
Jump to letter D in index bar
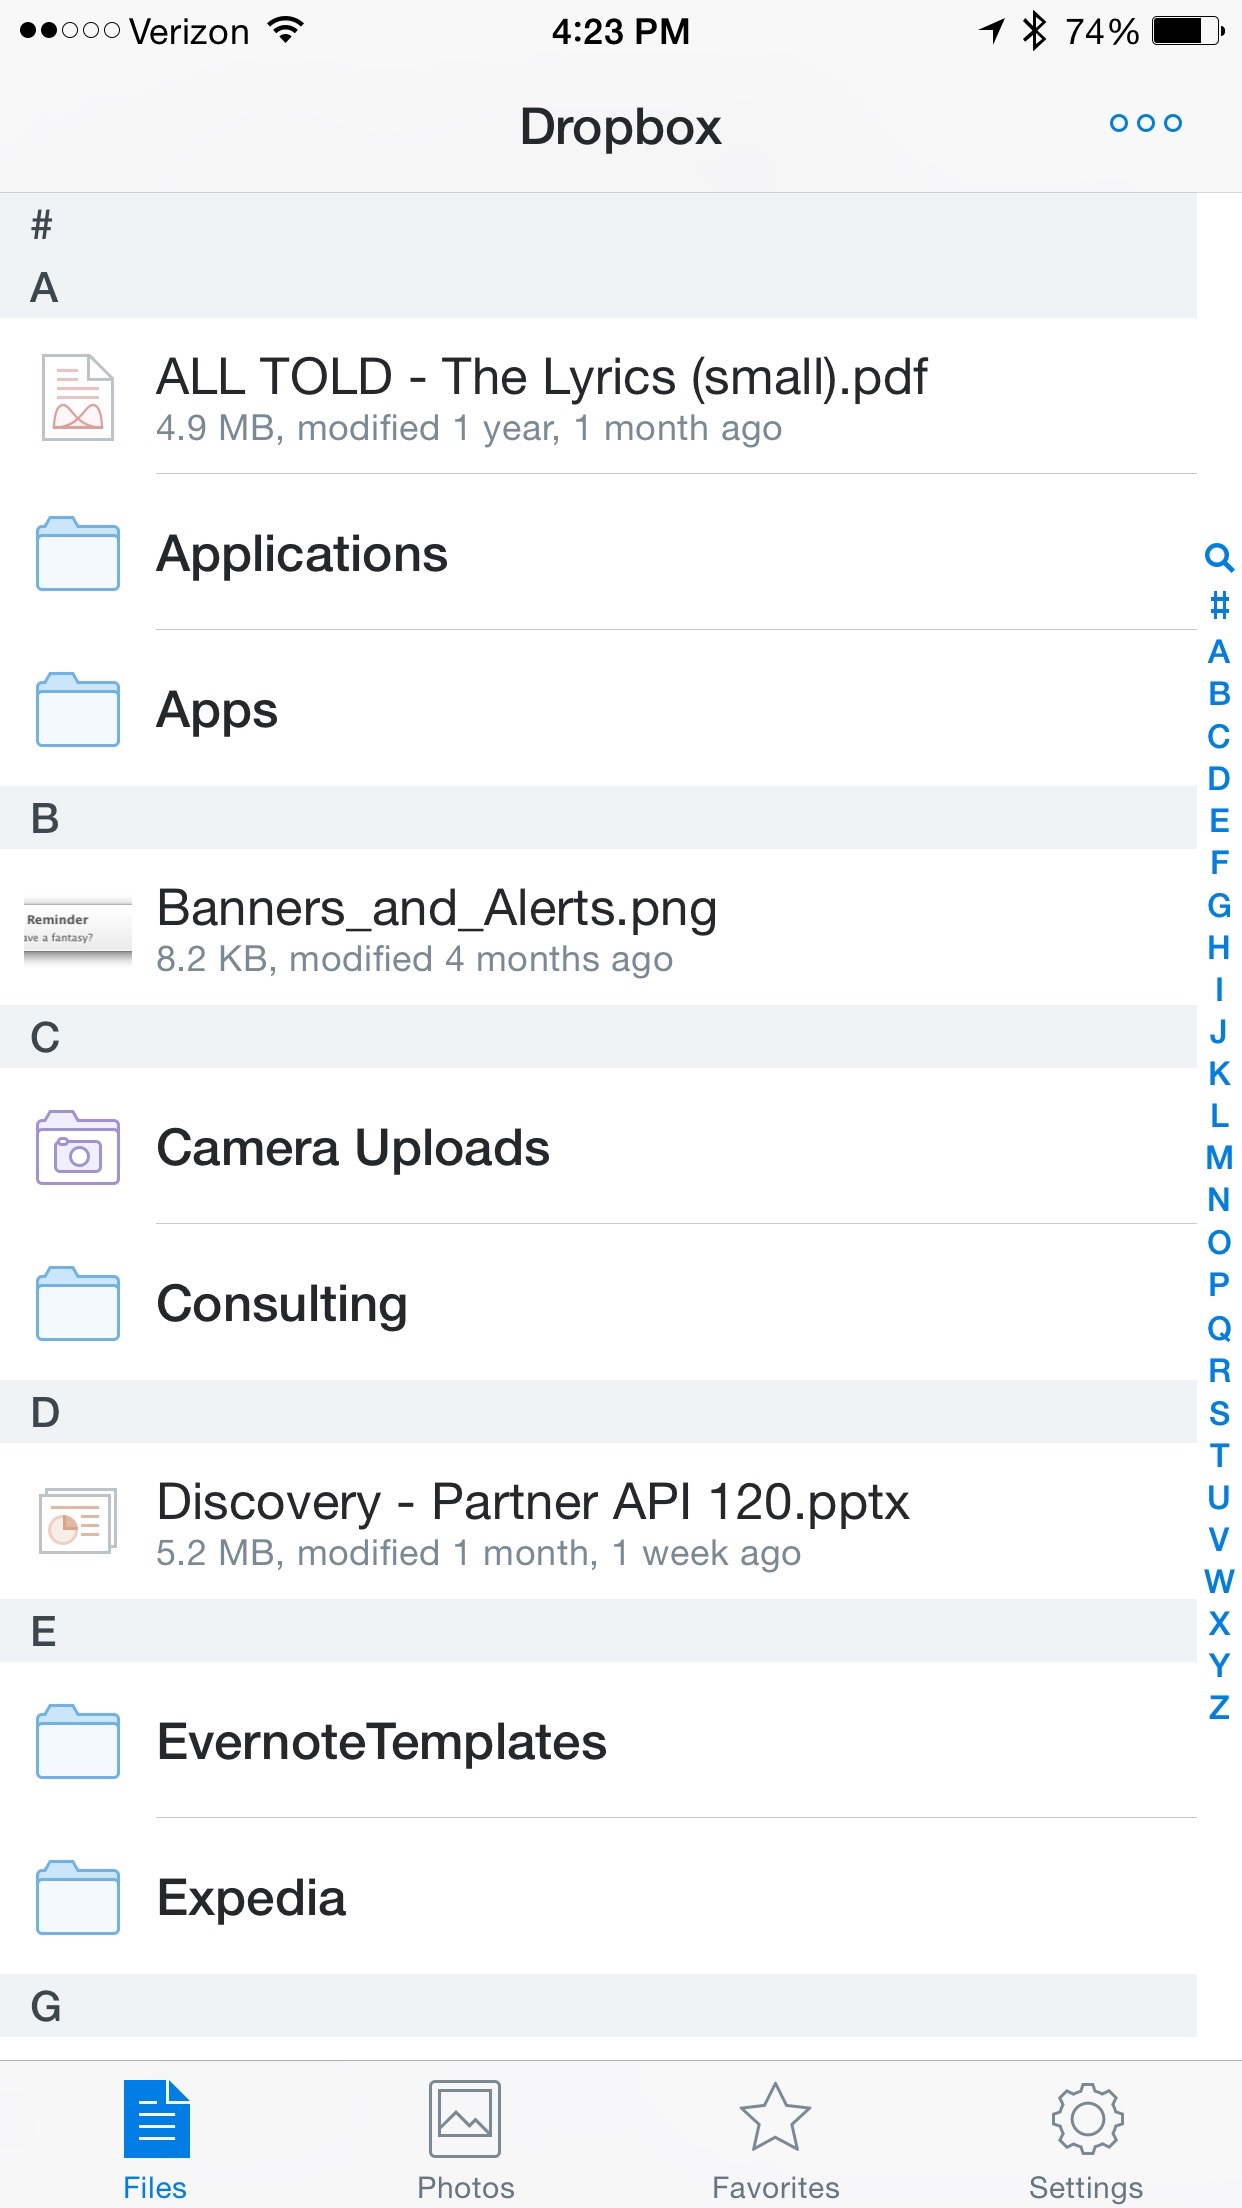pyautogui.click(x=1219, y=779)
